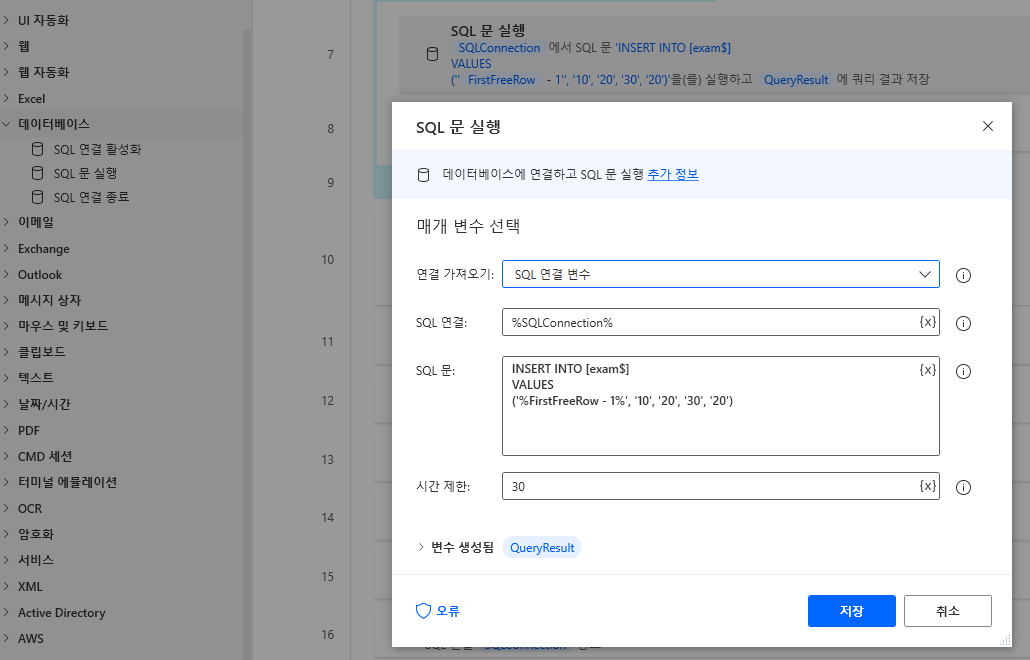Expand the 변수 생성됨 section
Image resolution: width=1030 pixels, height=660 pixels.
[420, 547]
